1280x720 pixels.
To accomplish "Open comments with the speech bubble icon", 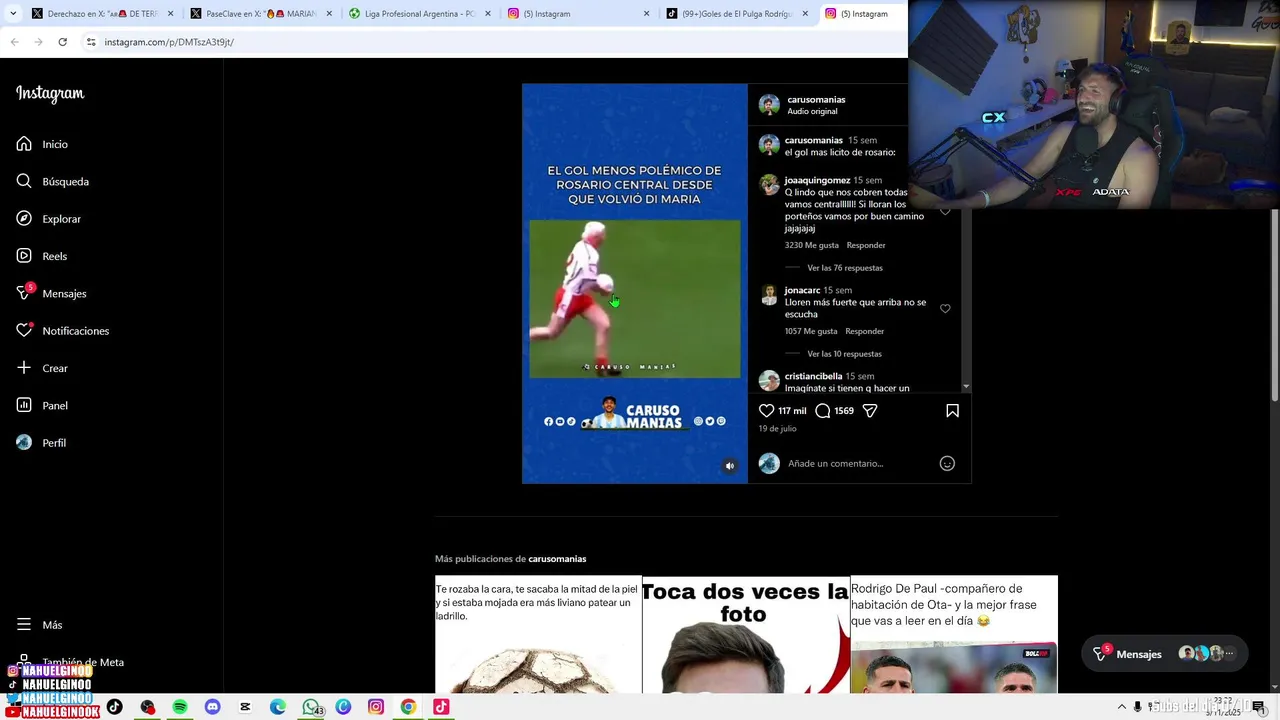I will tap(823, 410).
